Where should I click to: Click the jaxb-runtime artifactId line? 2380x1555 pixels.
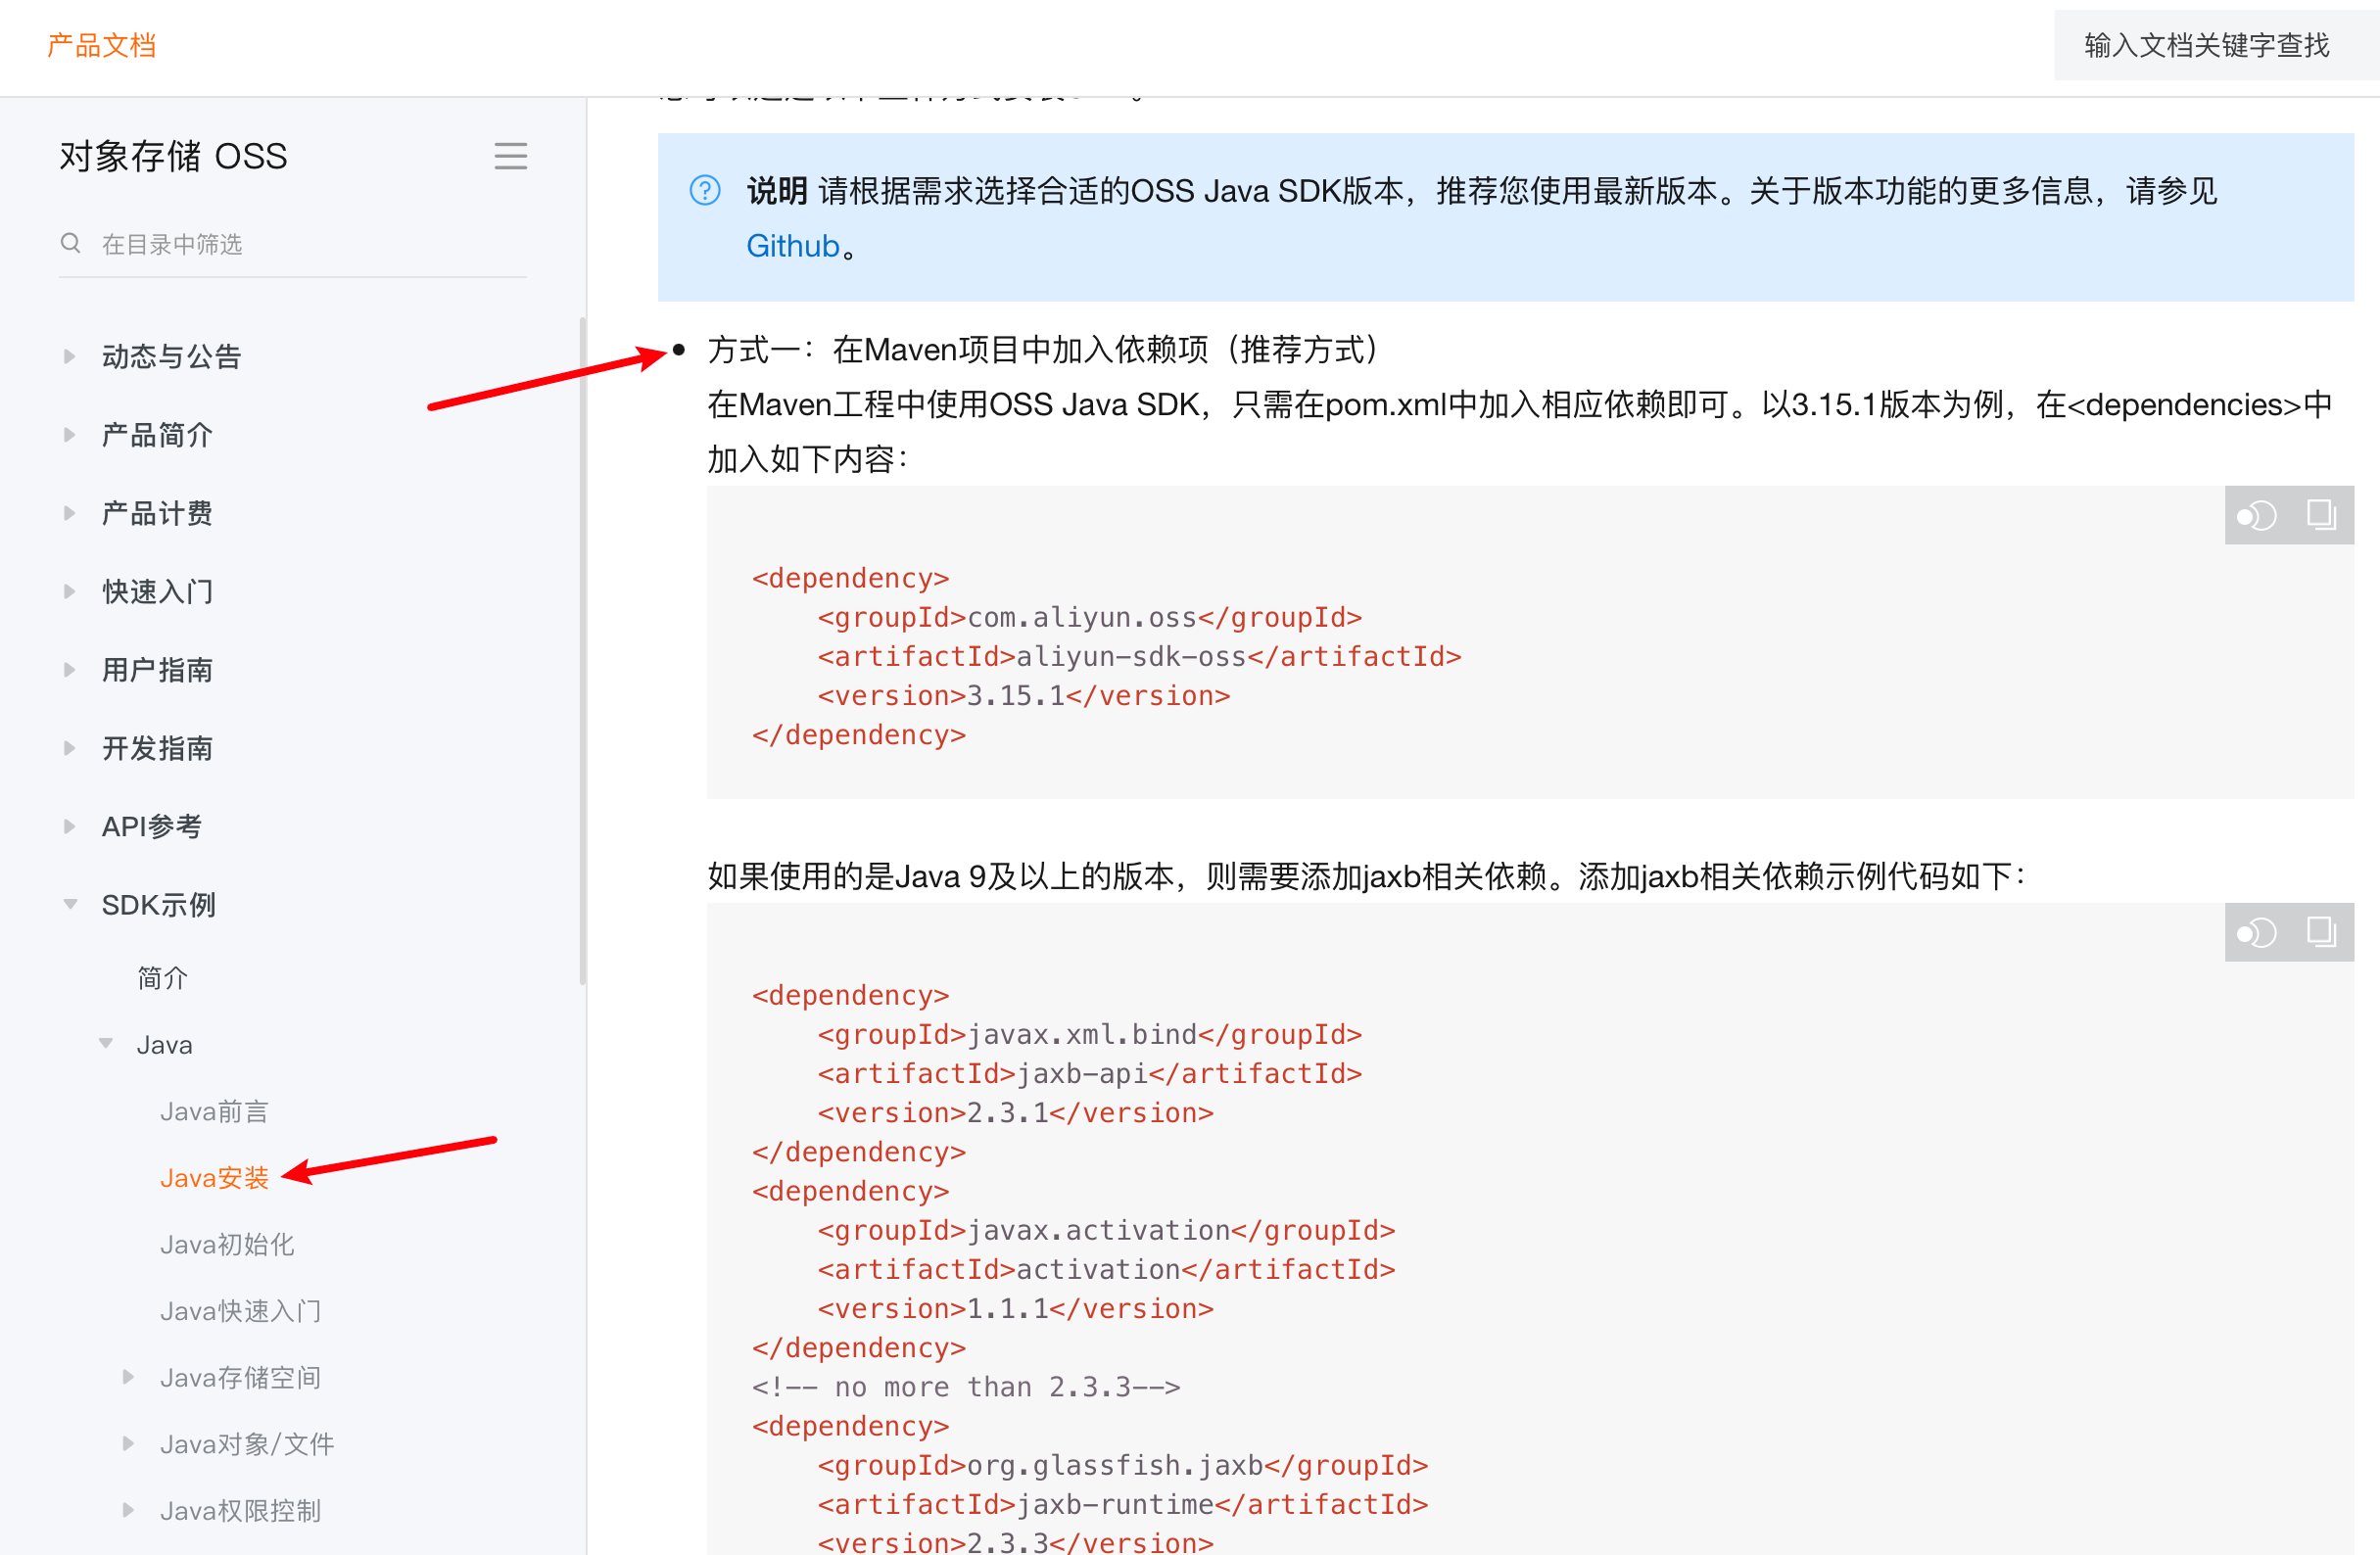point(1123,1505)
